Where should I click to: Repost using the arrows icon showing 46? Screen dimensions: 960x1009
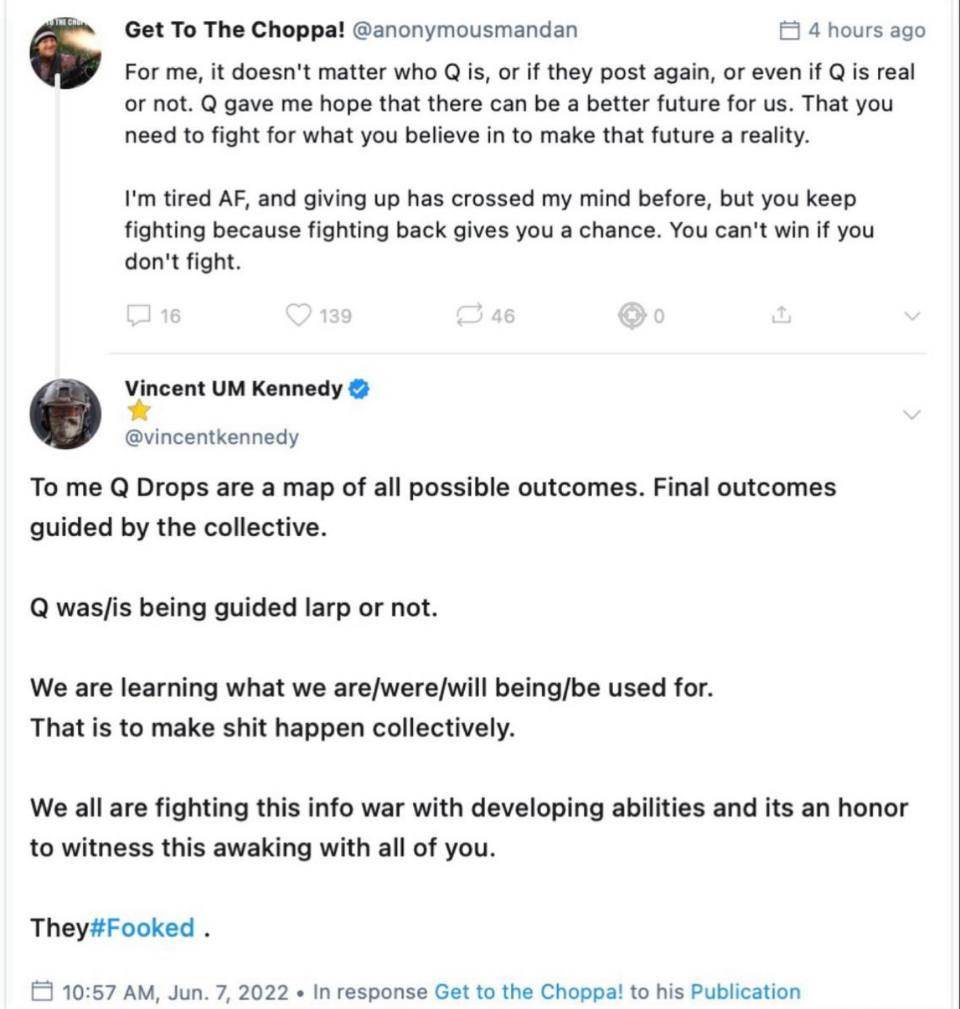(468, 316)
